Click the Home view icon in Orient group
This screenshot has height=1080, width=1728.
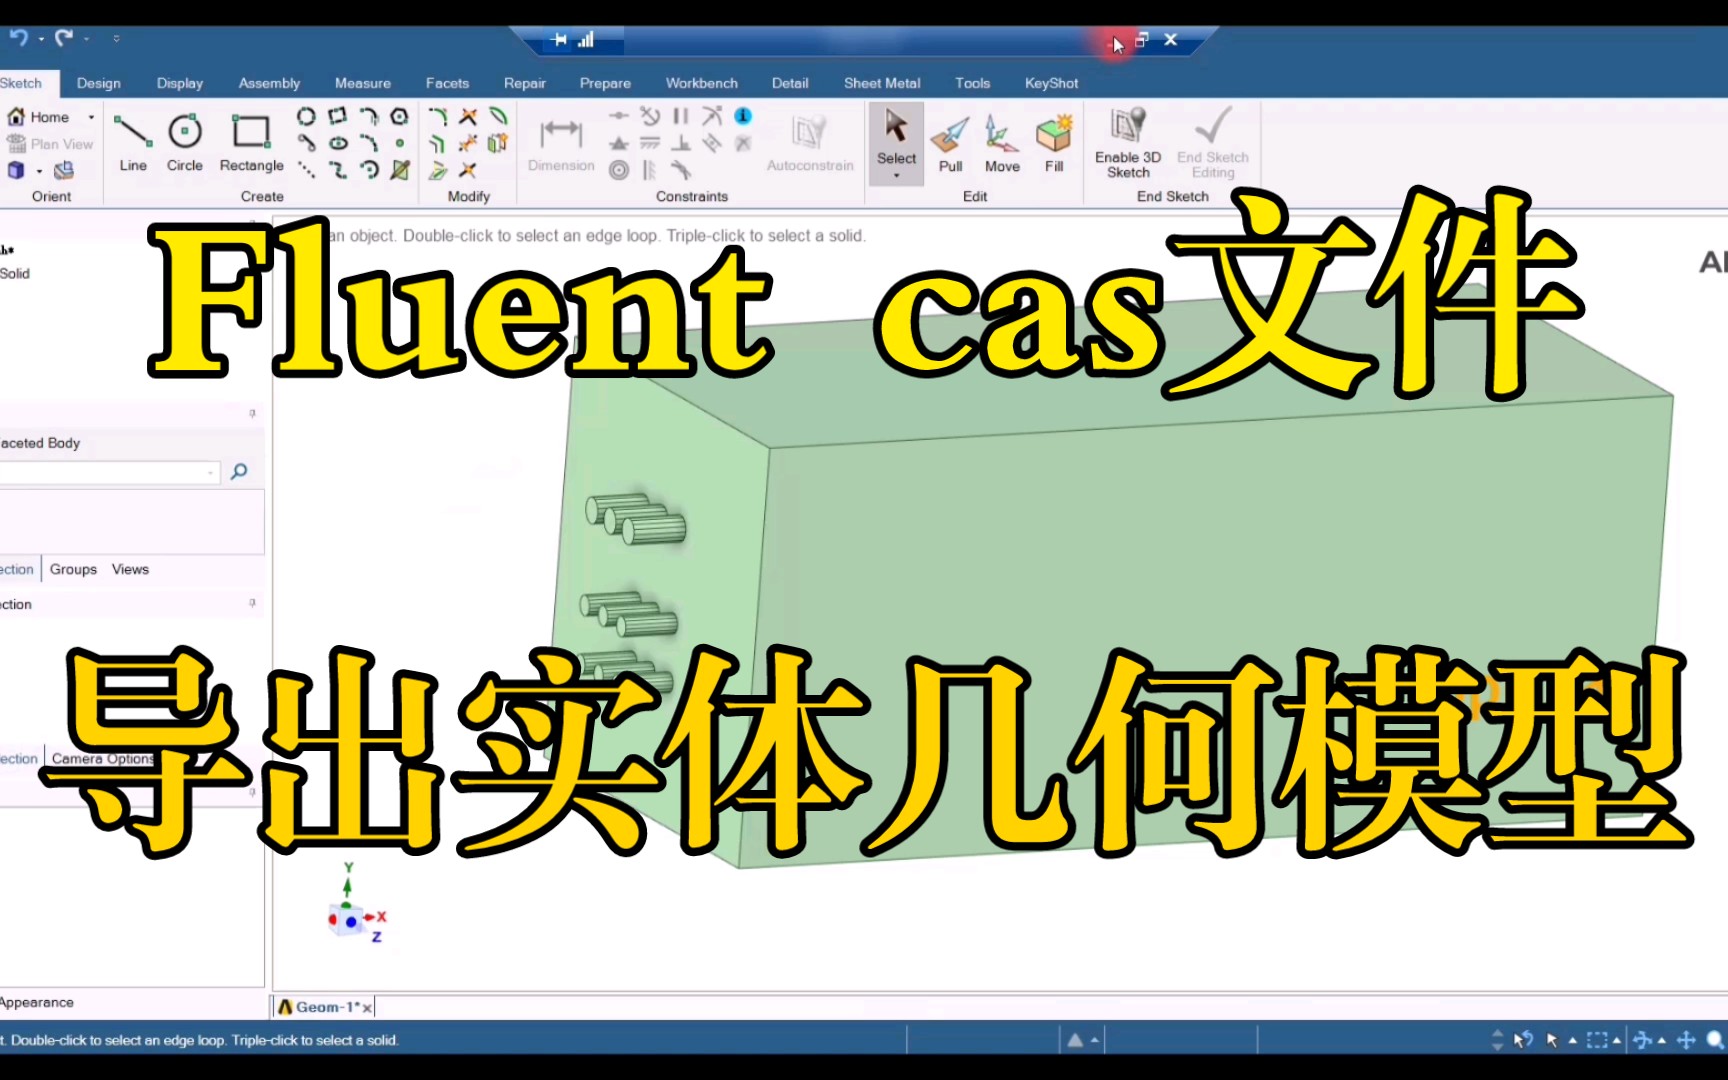16,117
